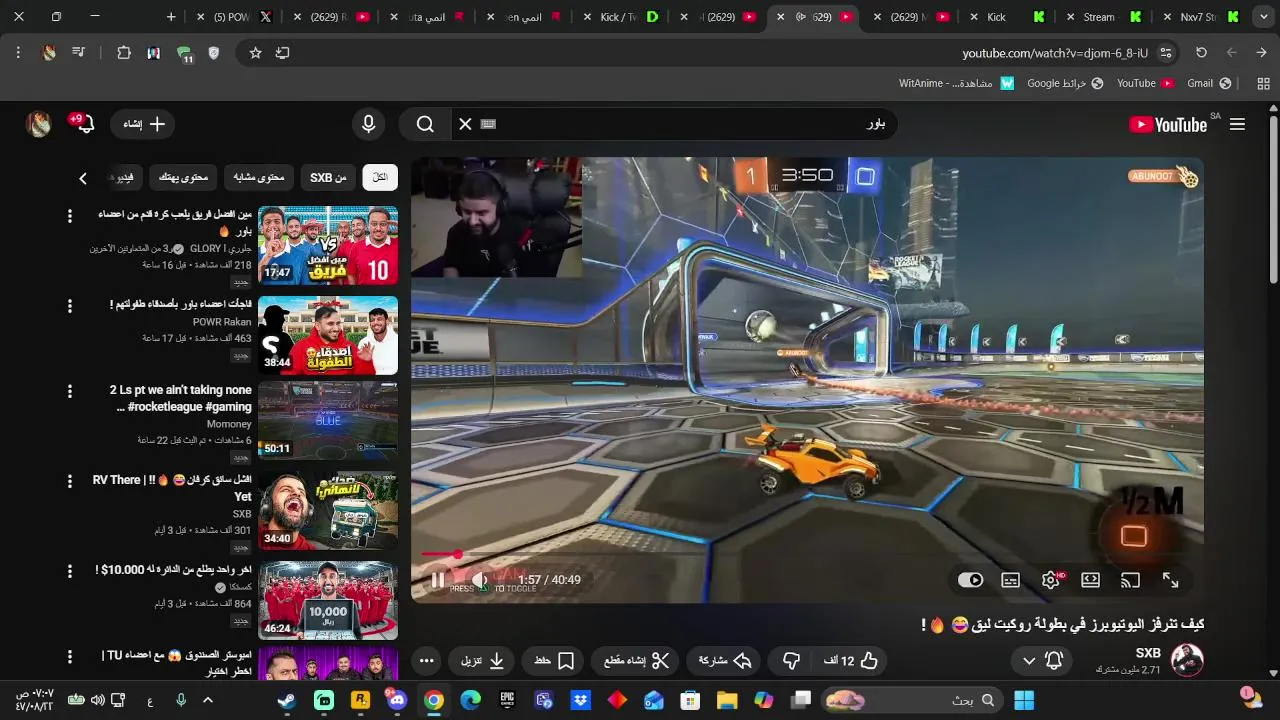Go to YouTube home via the logo

click(x=1168, y=124)
